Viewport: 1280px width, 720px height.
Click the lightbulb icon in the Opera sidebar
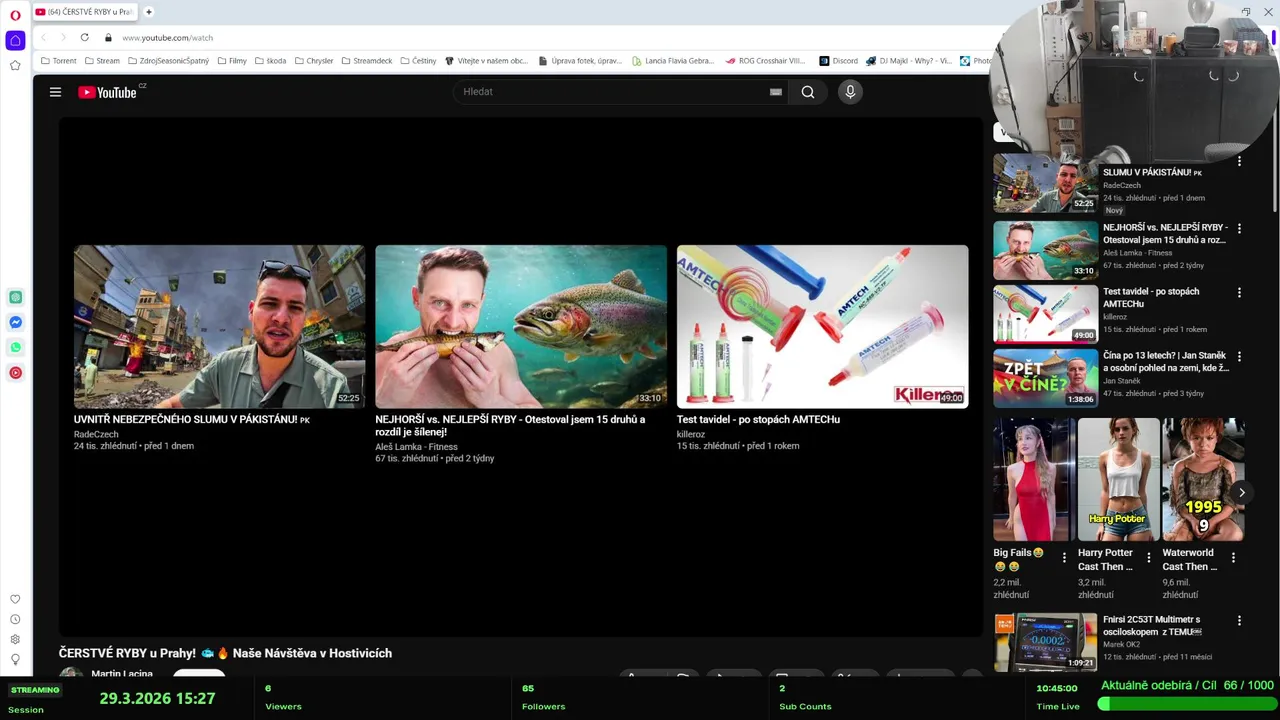point(15,659)
